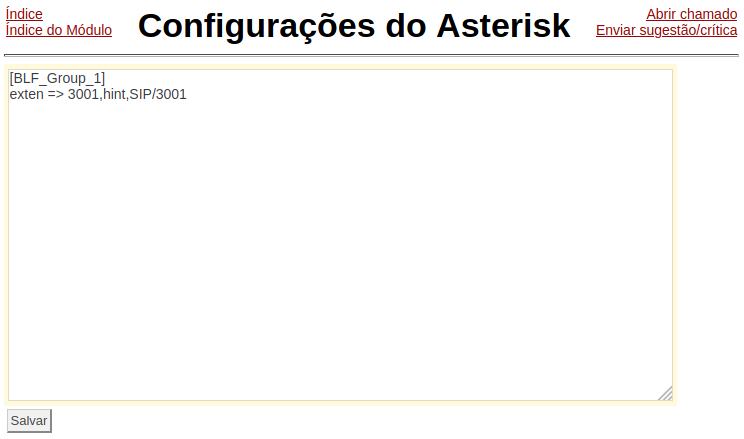Click the horizontal divider line under the header
Image resolution: width=744 pixels, height=439 pixels.
pyautogui.click(x=372, y=55)
